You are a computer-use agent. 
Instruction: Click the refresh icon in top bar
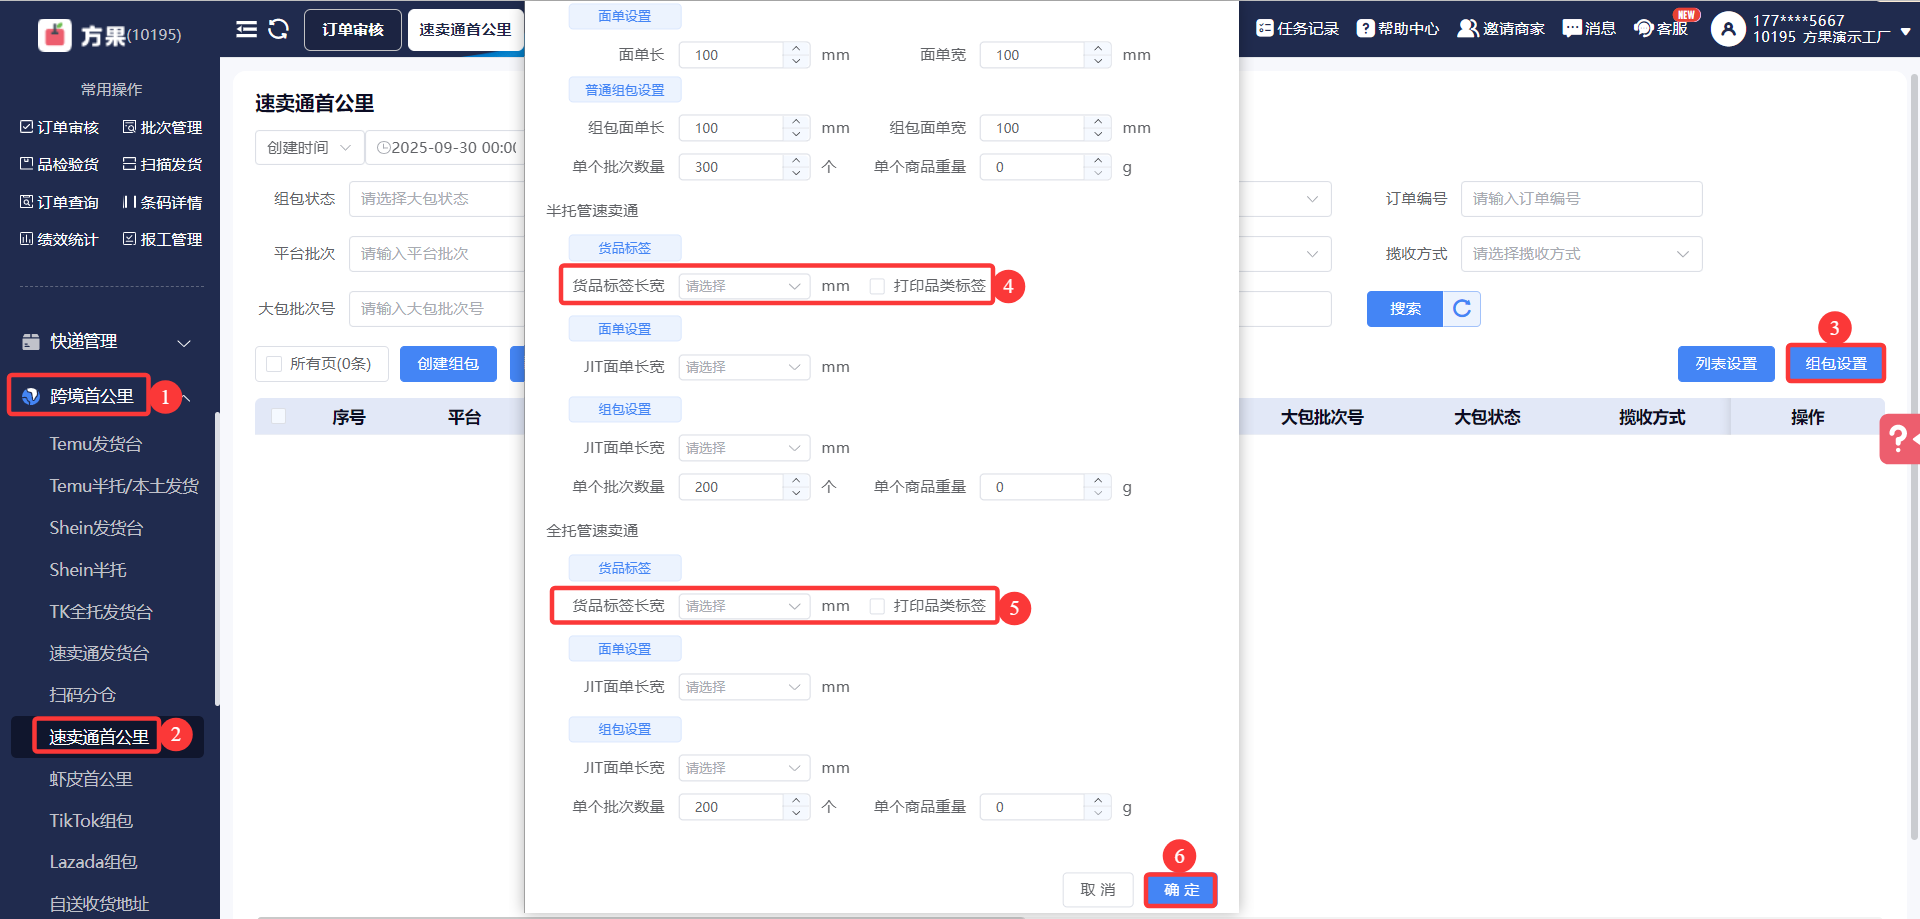tap(279, 29)
